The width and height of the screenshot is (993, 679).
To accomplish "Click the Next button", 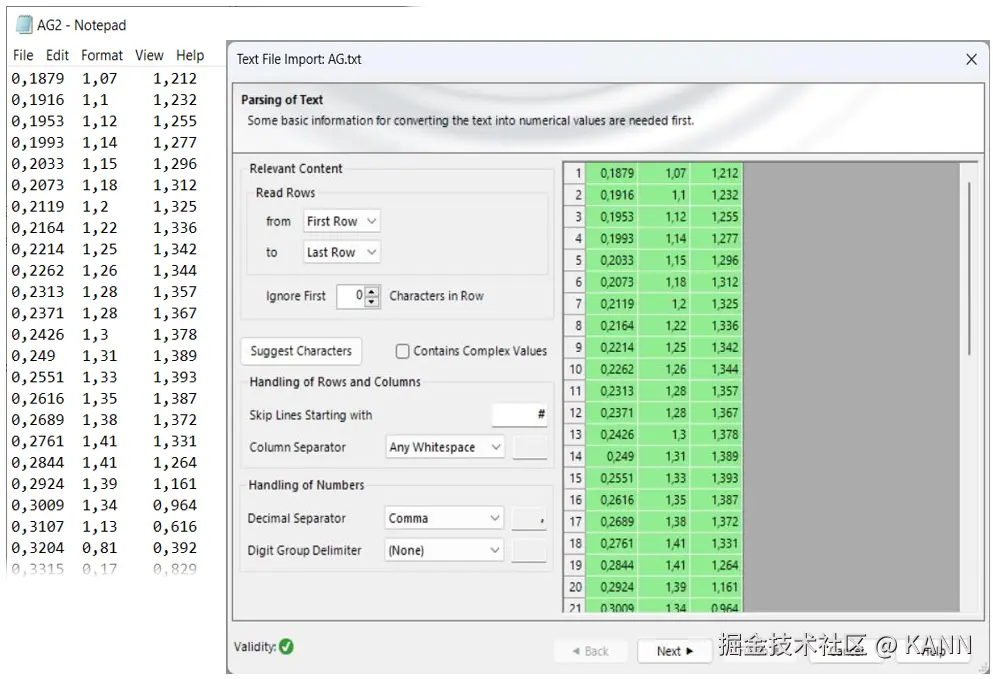I will click(x=674, y=651).
